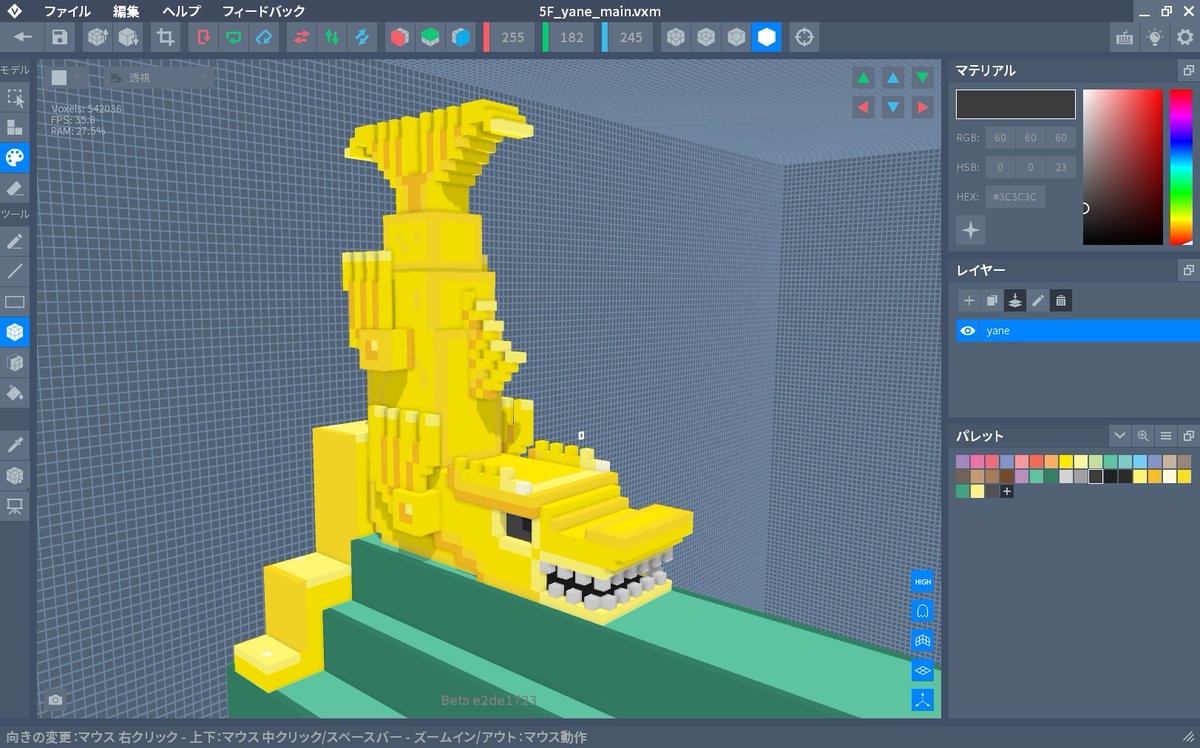Open the フィードバック menu

point(263,11)
